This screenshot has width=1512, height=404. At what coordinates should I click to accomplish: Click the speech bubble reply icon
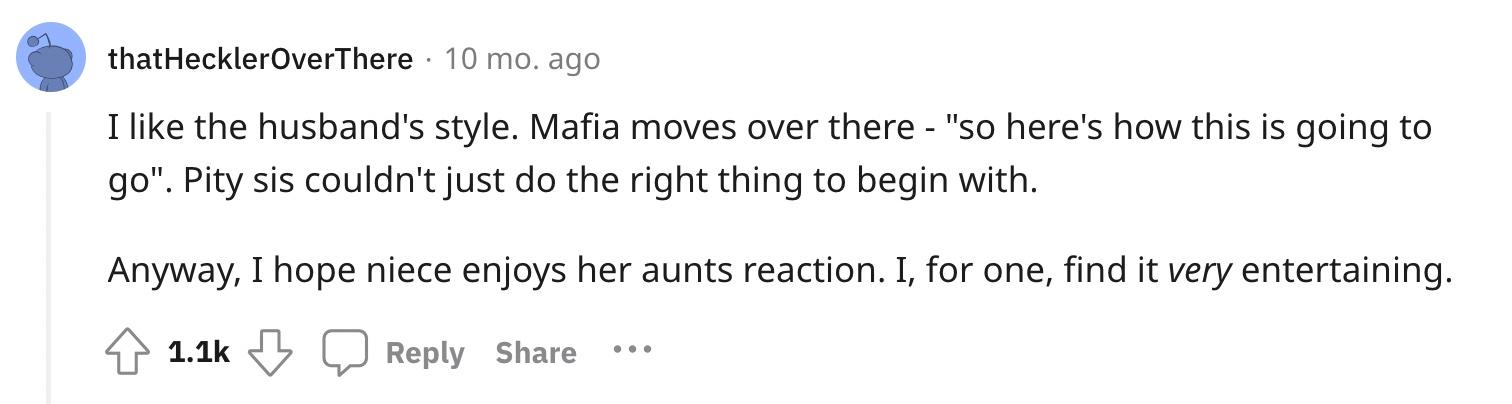click(x=344, y=352)
